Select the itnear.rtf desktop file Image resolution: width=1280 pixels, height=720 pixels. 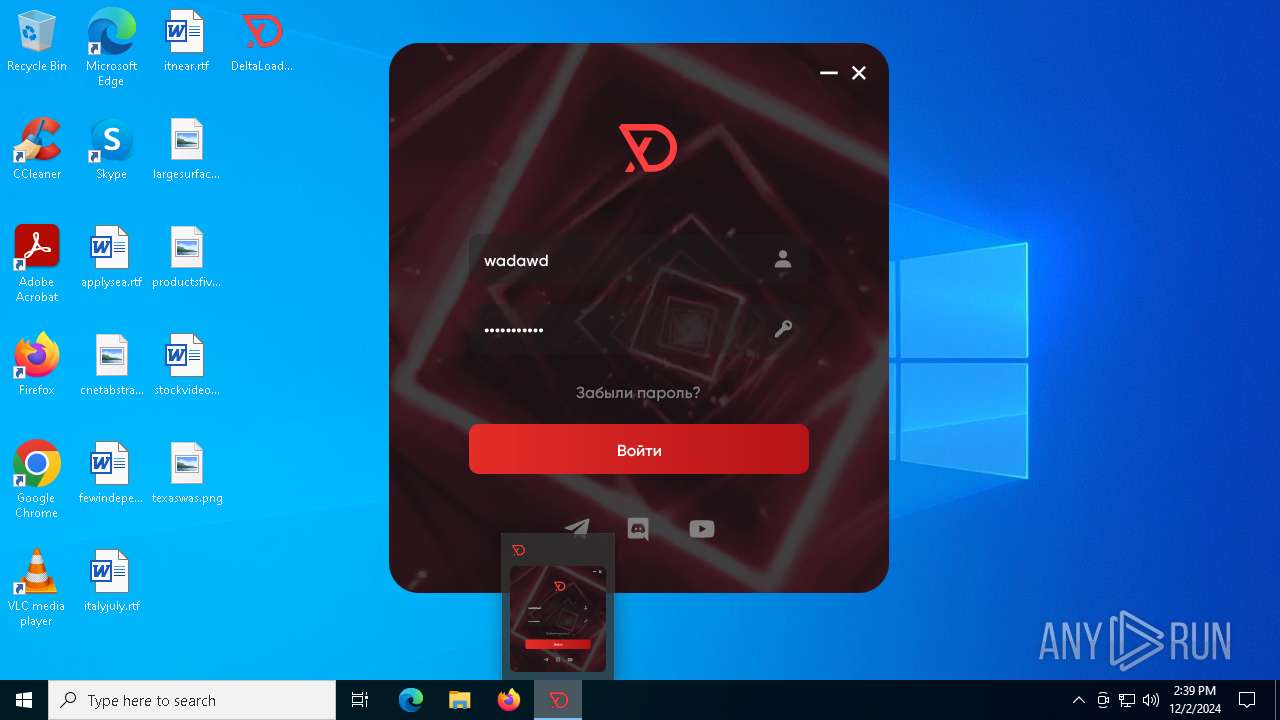(x=186, y=42)
